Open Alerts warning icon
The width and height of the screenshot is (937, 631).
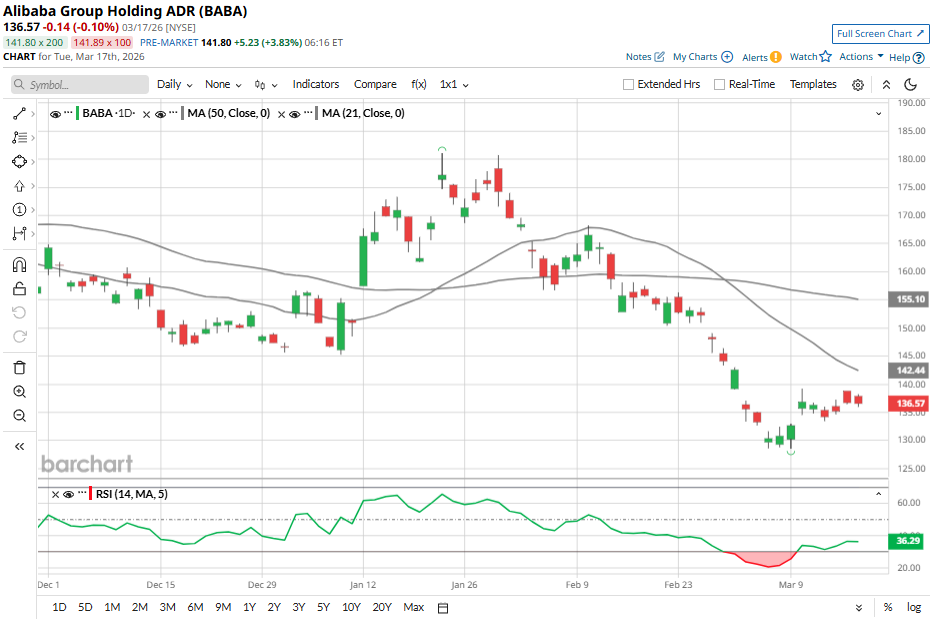776,57
